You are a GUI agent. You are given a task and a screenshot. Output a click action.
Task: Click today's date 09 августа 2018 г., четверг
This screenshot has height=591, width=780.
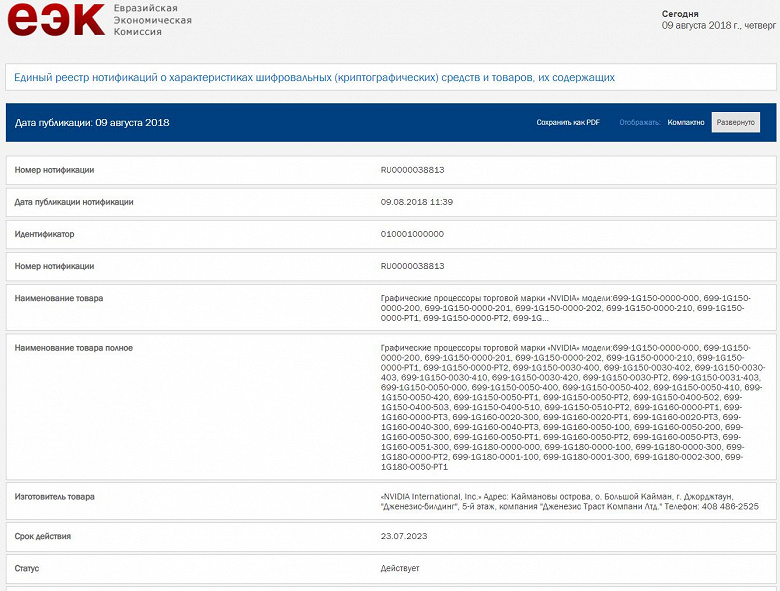[718, 25]
